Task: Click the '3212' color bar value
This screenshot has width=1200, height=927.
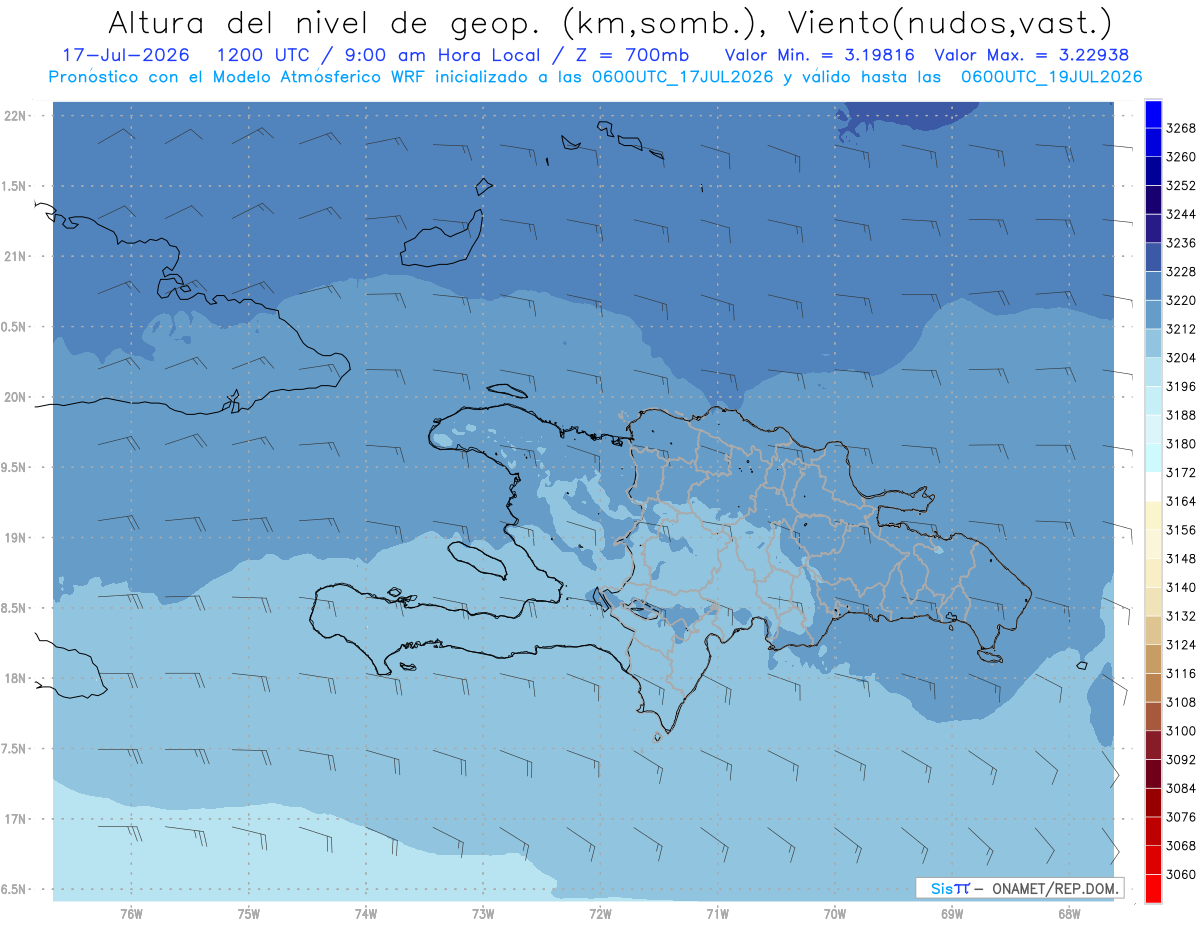Action: tap(1181, 329)
